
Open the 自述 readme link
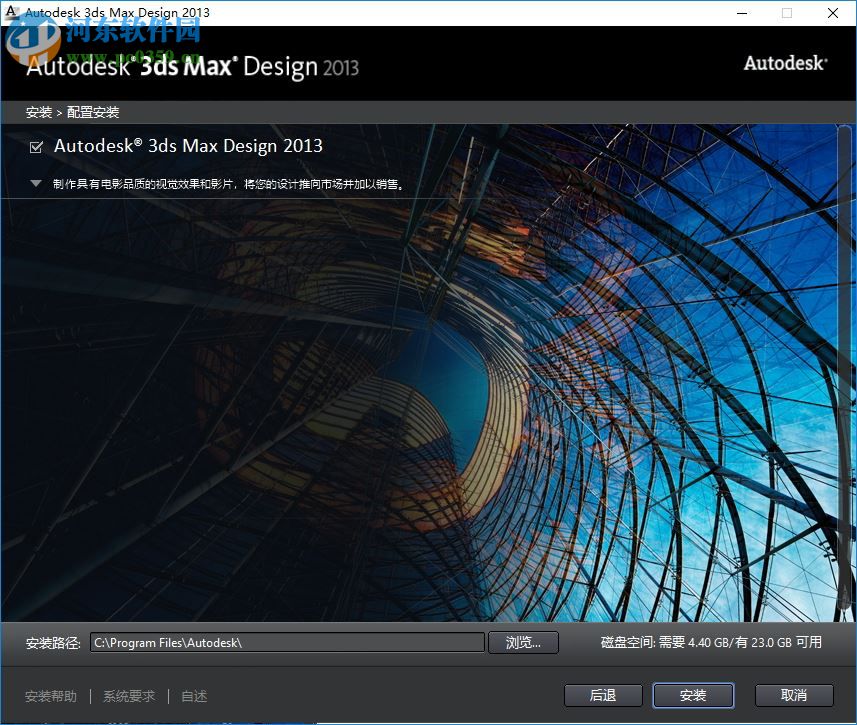pyautogui.click(x=193, y=696)
